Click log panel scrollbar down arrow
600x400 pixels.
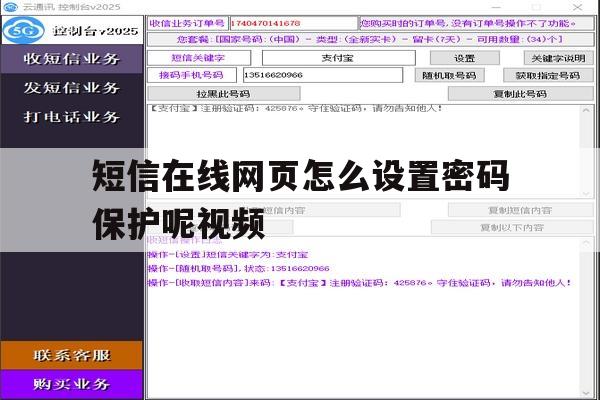586,393
